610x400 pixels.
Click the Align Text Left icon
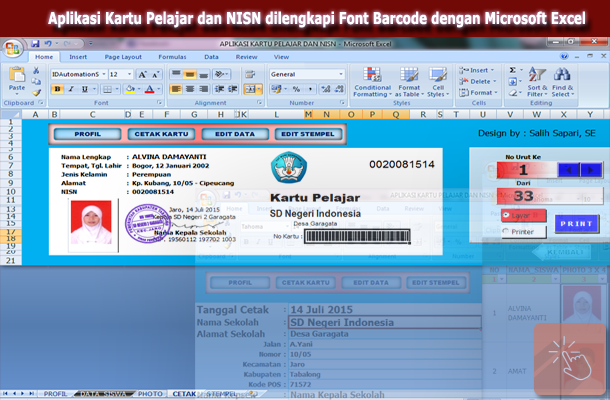coord(176,89)
